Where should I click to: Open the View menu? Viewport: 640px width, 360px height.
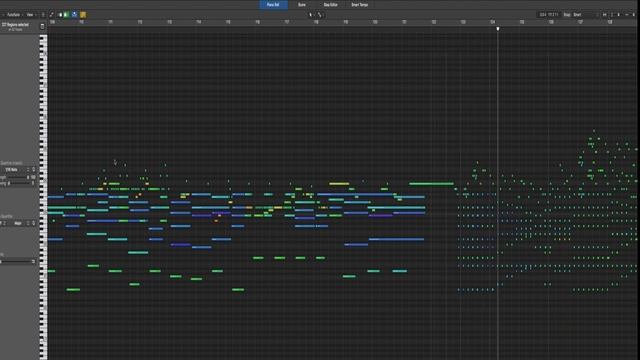coord(30,15)
